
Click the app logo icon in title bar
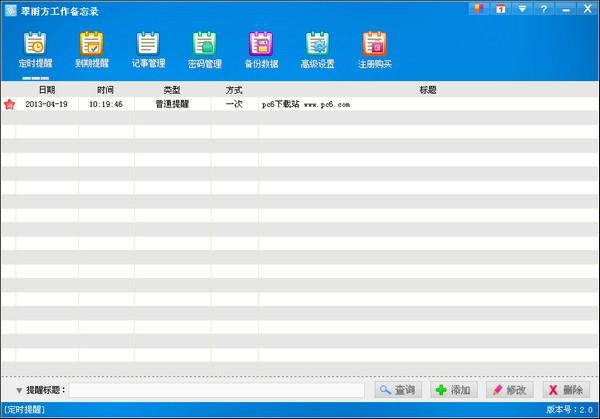(11, 10)
